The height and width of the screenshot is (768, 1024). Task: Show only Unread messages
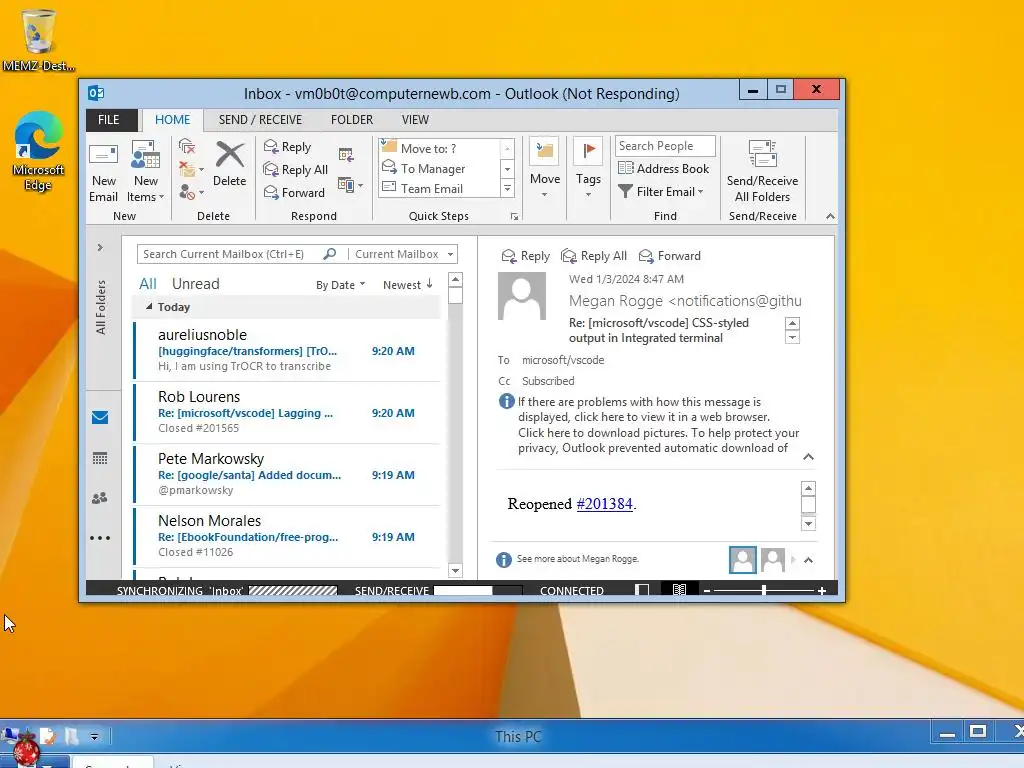[195, 283]
